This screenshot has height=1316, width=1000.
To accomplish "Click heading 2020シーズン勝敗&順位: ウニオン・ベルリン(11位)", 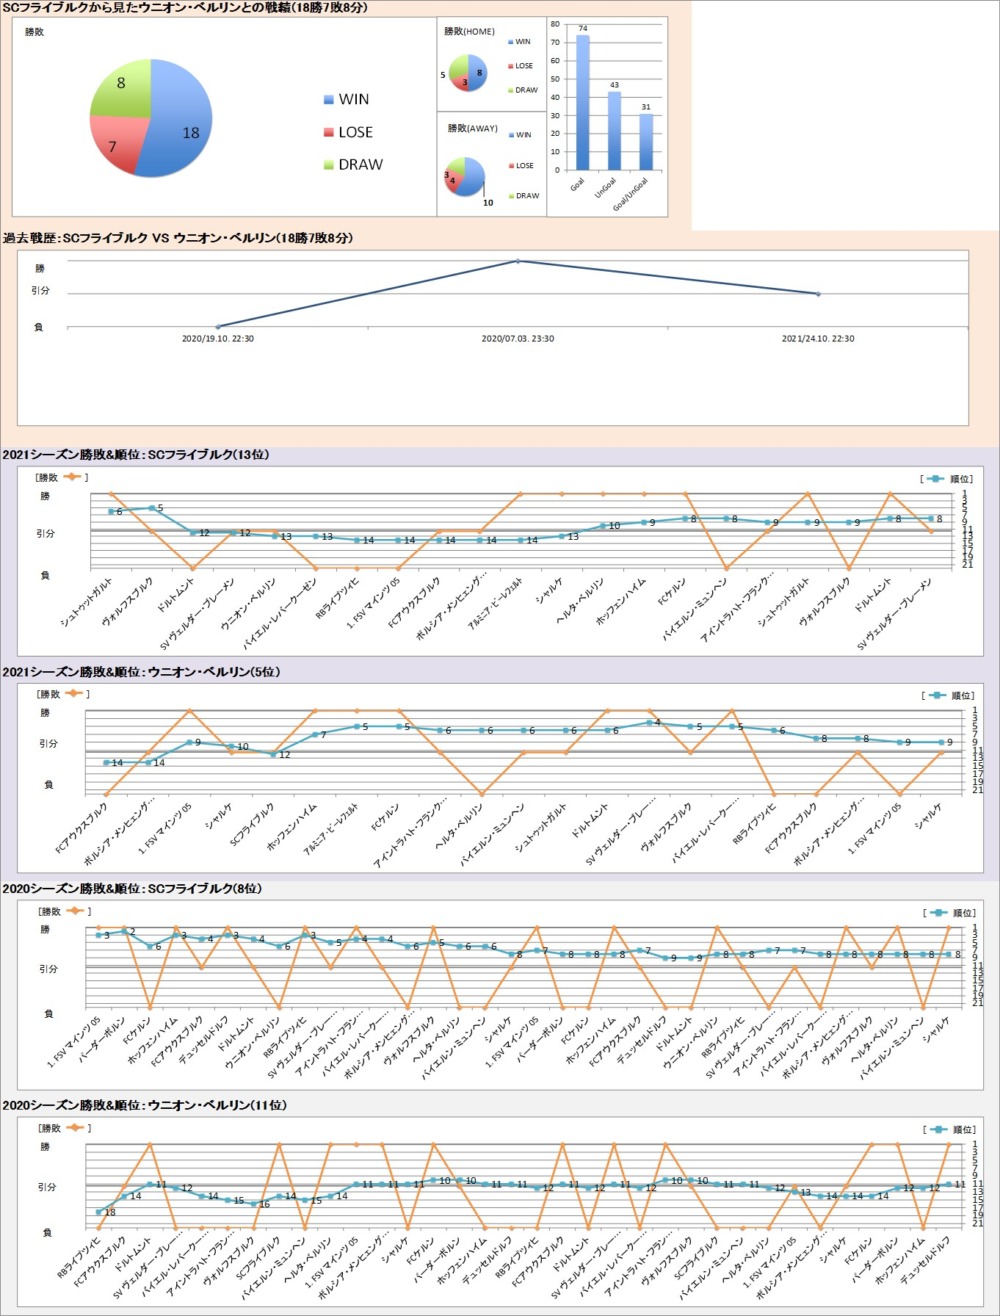I will pyautogui.click(x=145, y=1105).
